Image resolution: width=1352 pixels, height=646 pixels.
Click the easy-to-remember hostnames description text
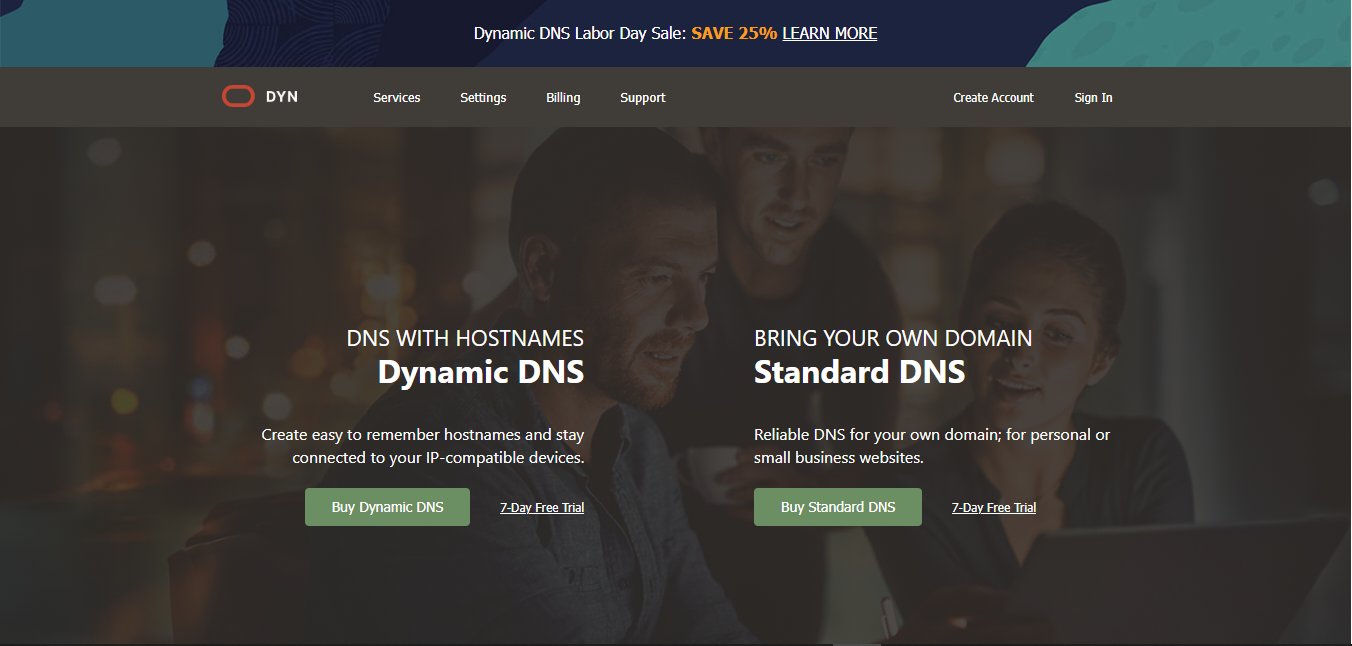coord(423,446)
